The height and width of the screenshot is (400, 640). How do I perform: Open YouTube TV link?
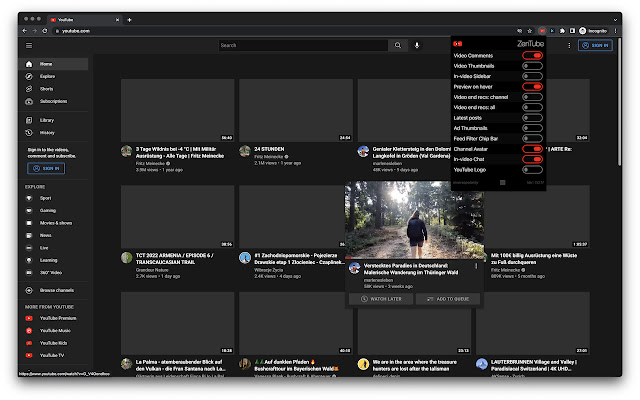point(53,356)
